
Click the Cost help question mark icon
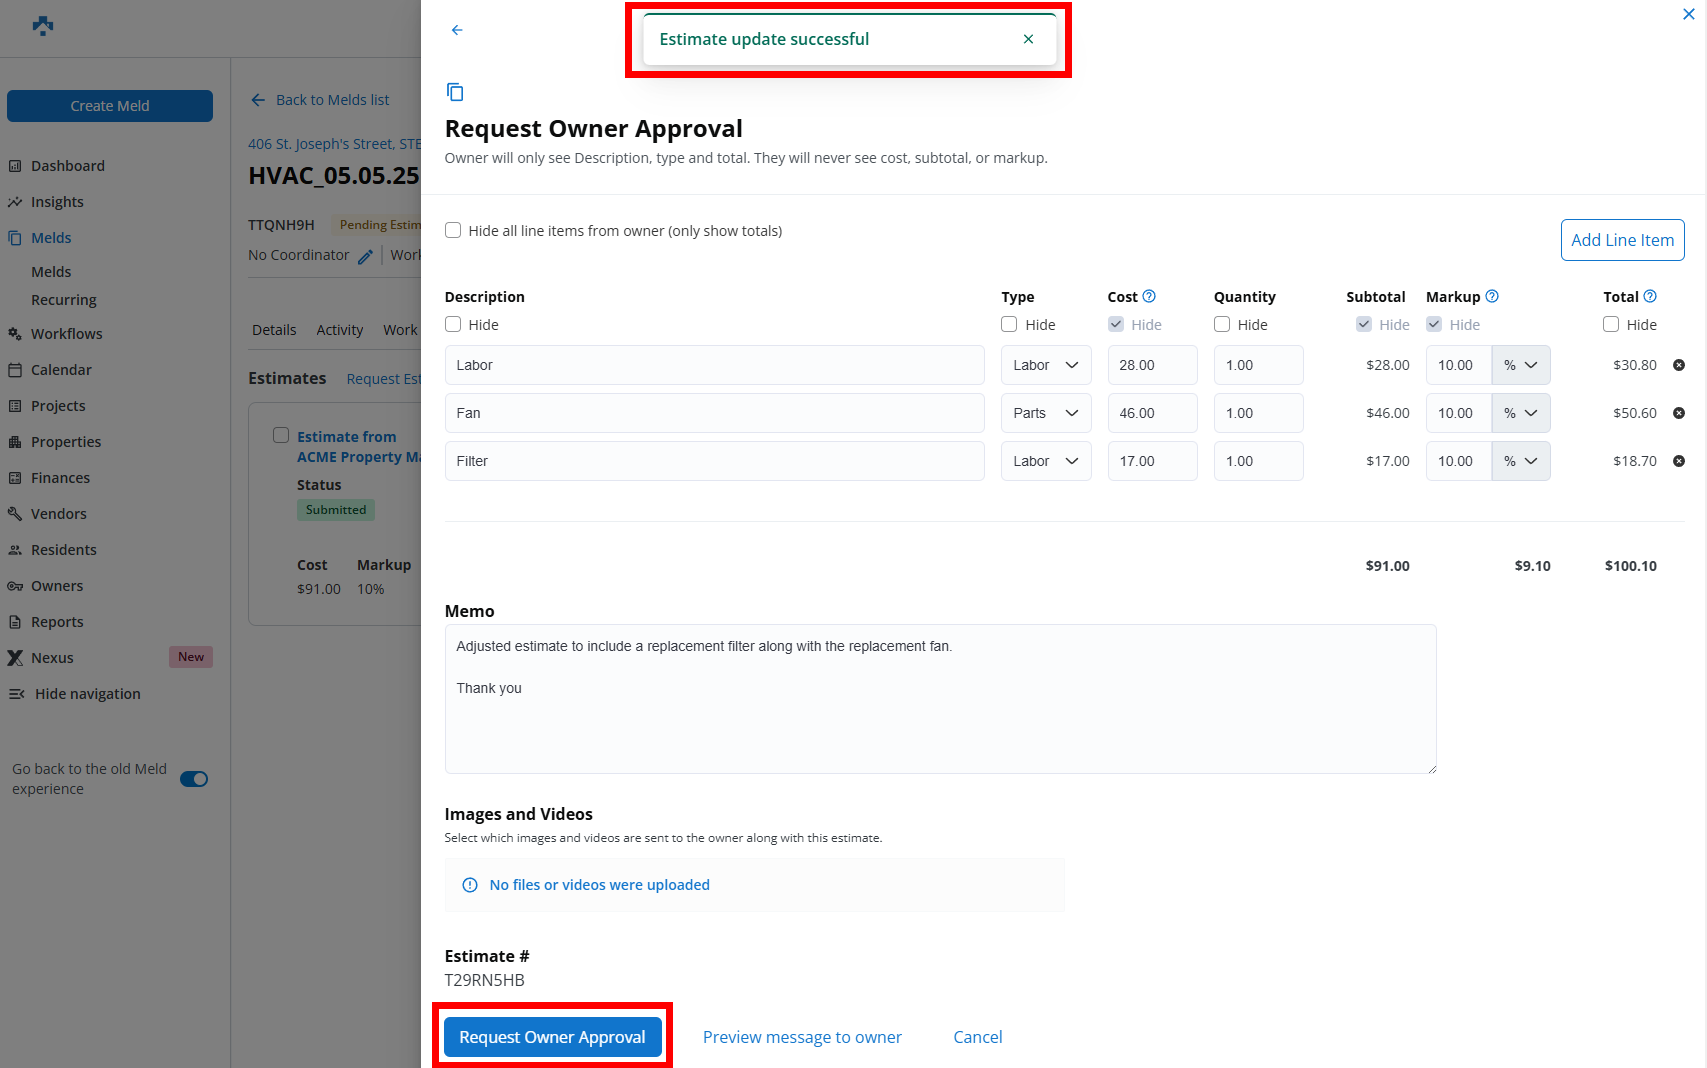tap(1149, 296)
